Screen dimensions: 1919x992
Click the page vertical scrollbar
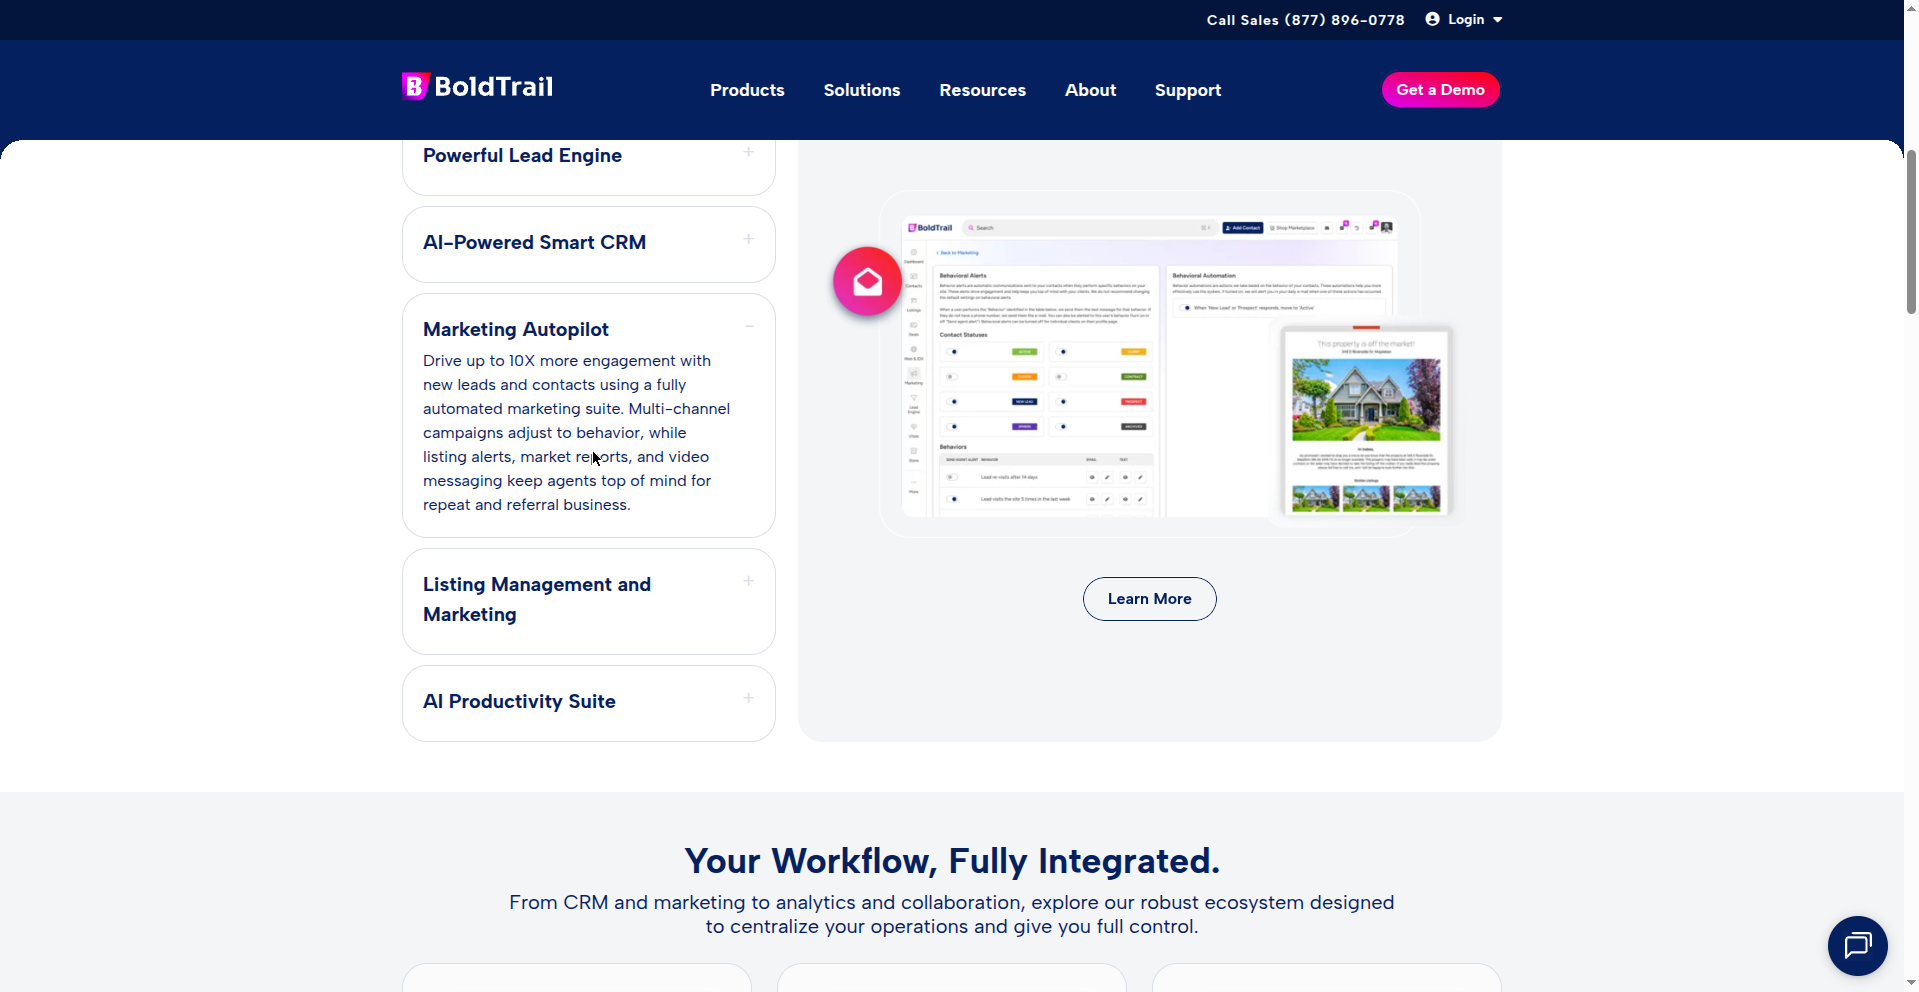click(1911, 232)
